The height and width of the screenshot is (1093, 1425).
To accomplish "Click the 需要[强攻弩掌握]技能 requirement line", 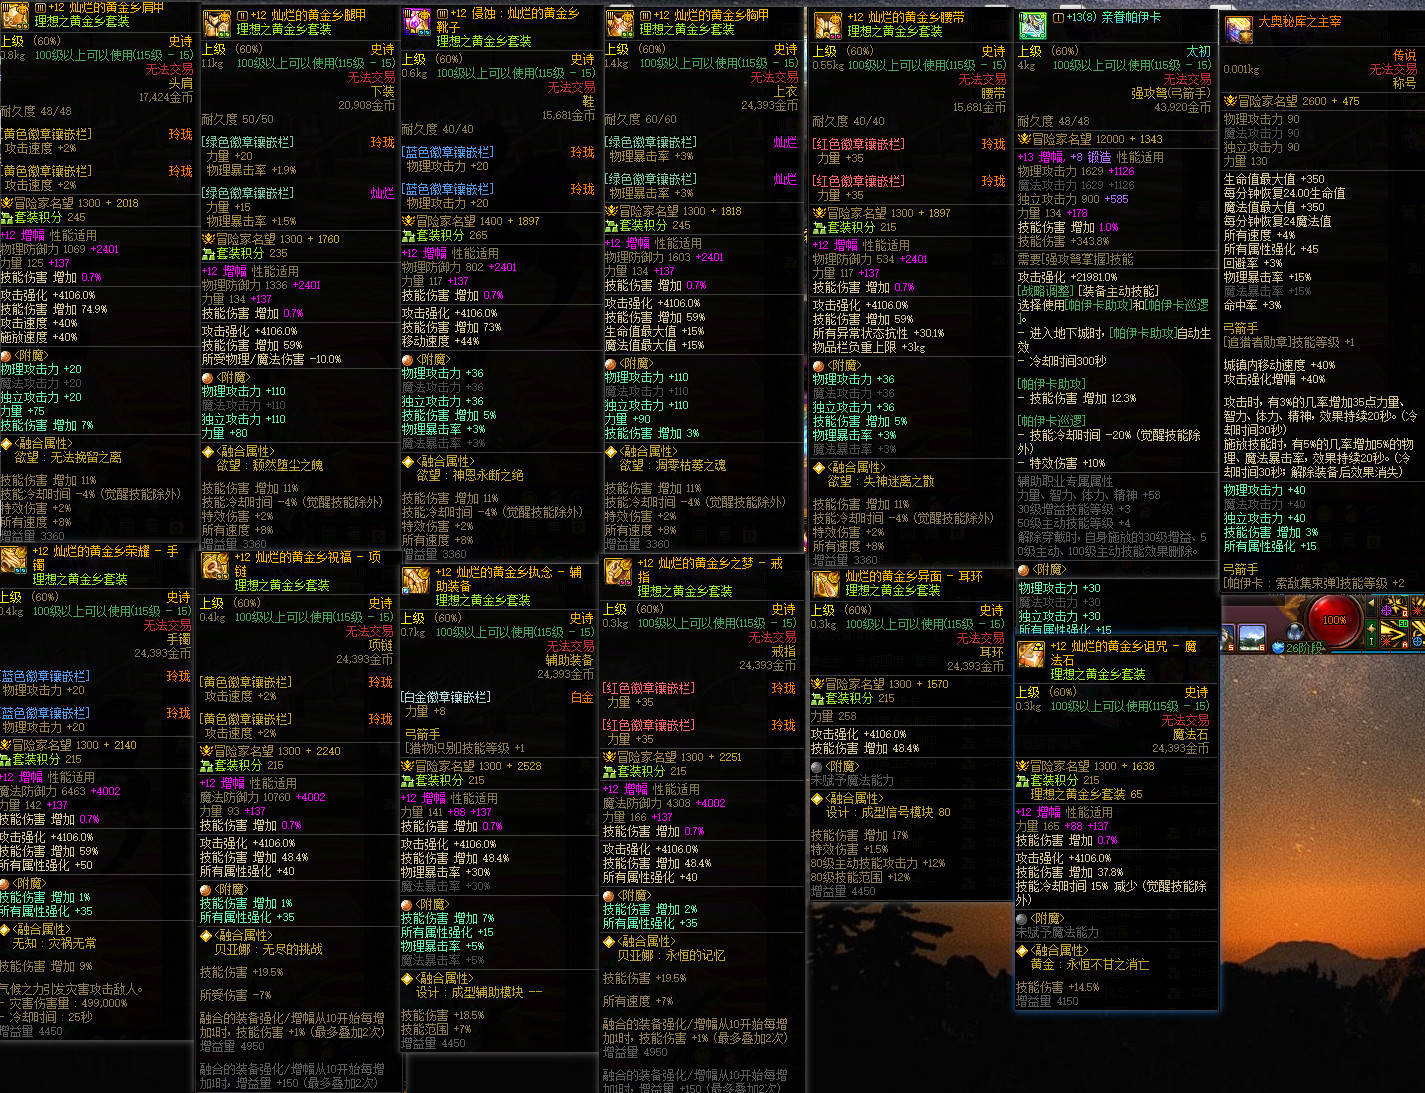I will pyautogui.click(x=1075, y=259).
